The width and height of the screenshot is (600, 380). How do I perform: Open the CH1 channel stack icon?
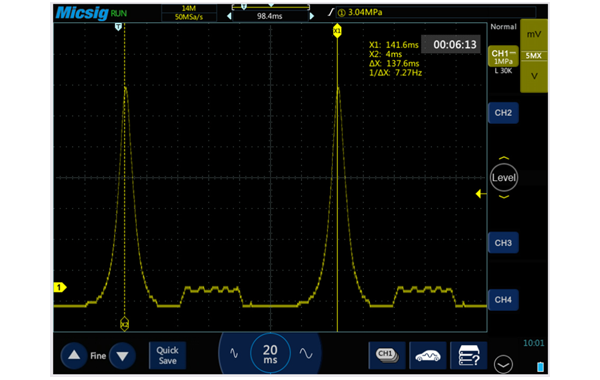pyautogui.click(x=386, y=356)
